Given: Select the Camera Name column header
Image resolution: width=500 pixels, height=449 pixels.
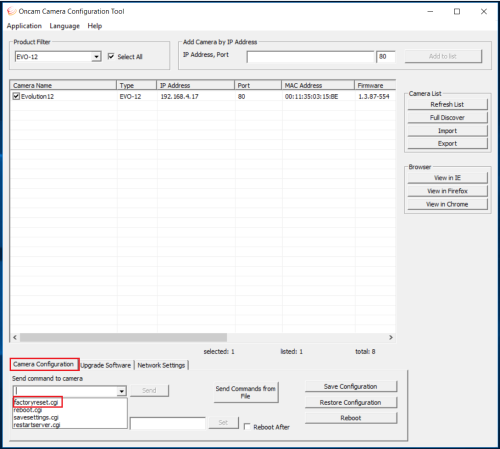Looking at the screenshot, I should tap(63, 85).
